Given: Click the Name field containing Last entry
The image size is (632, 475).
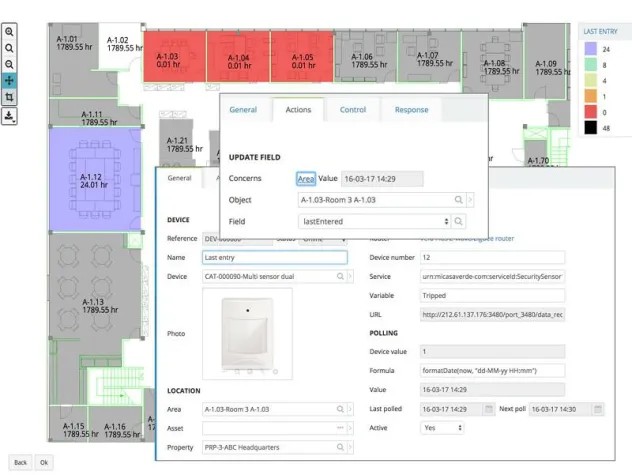Looking at the screenshot, I should [274, 257].
